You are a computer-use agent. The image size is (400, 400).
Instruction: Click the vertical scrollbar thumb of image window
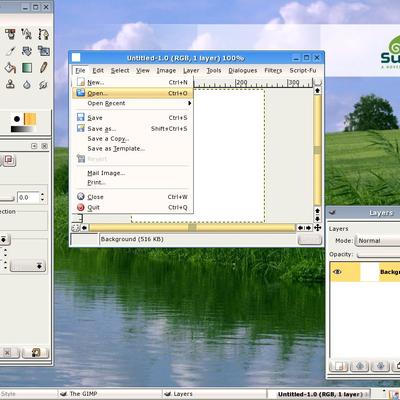317,150
